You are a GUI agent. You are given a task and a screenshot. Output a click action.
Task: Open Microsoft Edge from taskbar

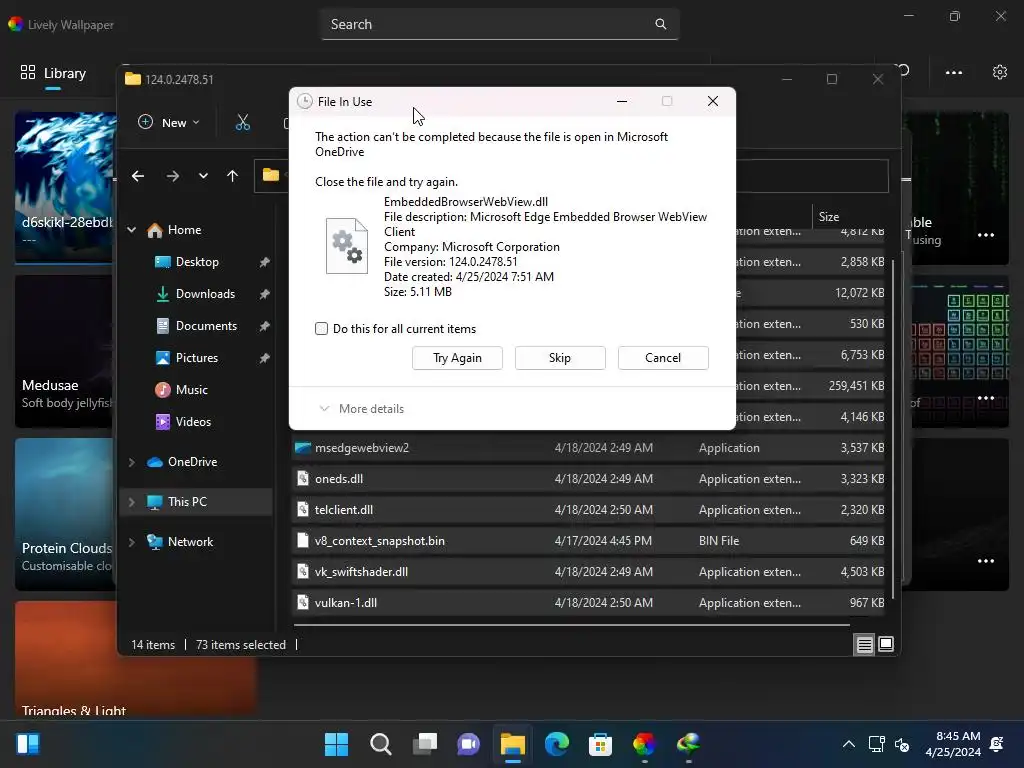[556, 744]
